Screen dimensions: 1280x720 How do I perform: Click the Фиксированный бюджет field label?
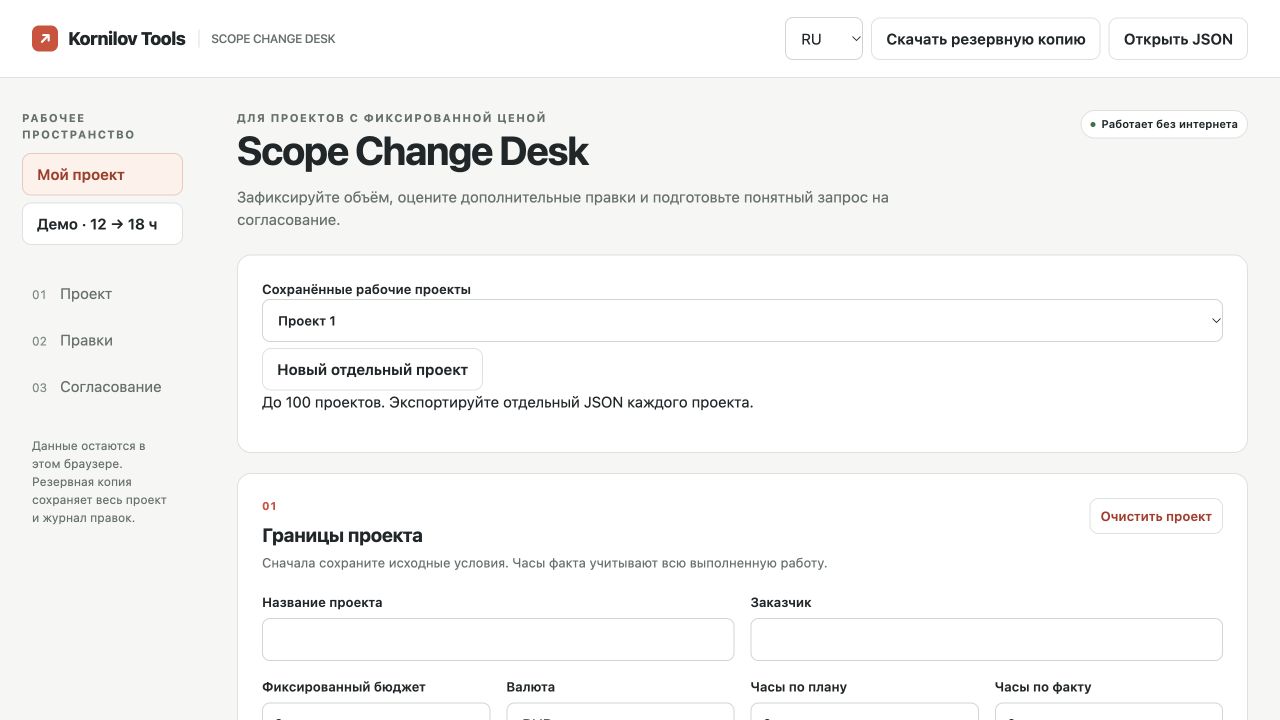pos(344,687)
